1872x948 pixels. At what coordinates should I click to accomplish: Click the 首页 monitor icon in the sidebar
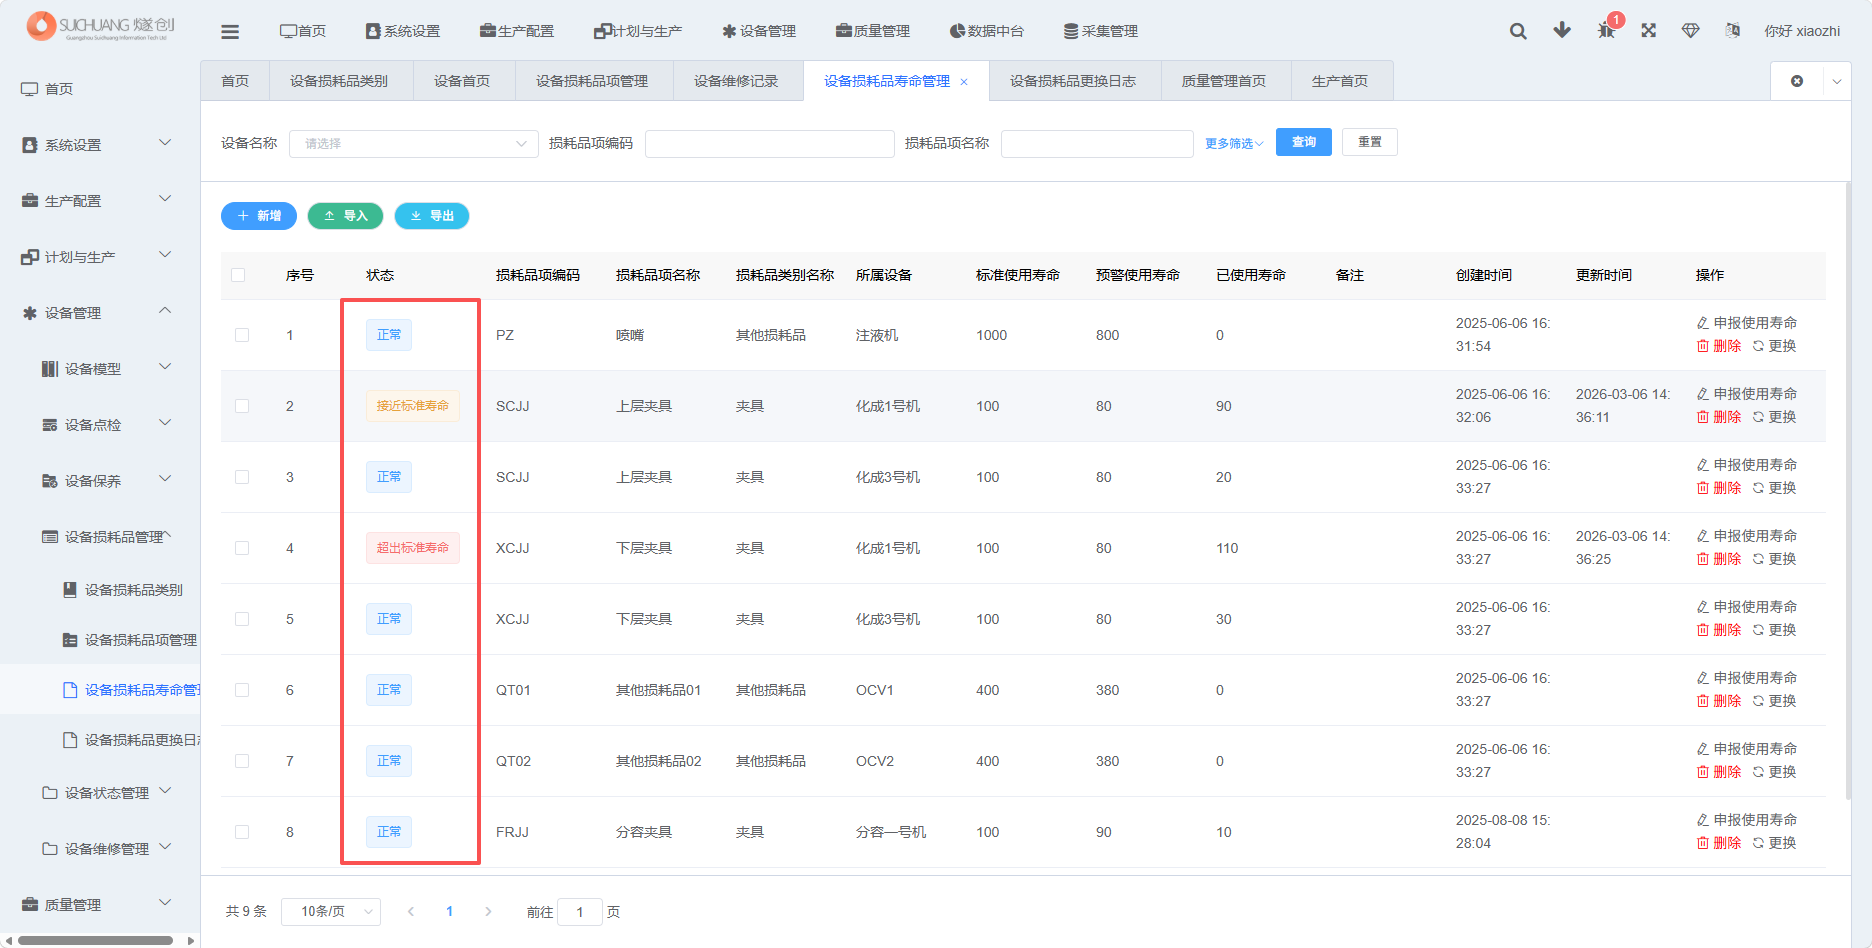click(x=30, y=89)
